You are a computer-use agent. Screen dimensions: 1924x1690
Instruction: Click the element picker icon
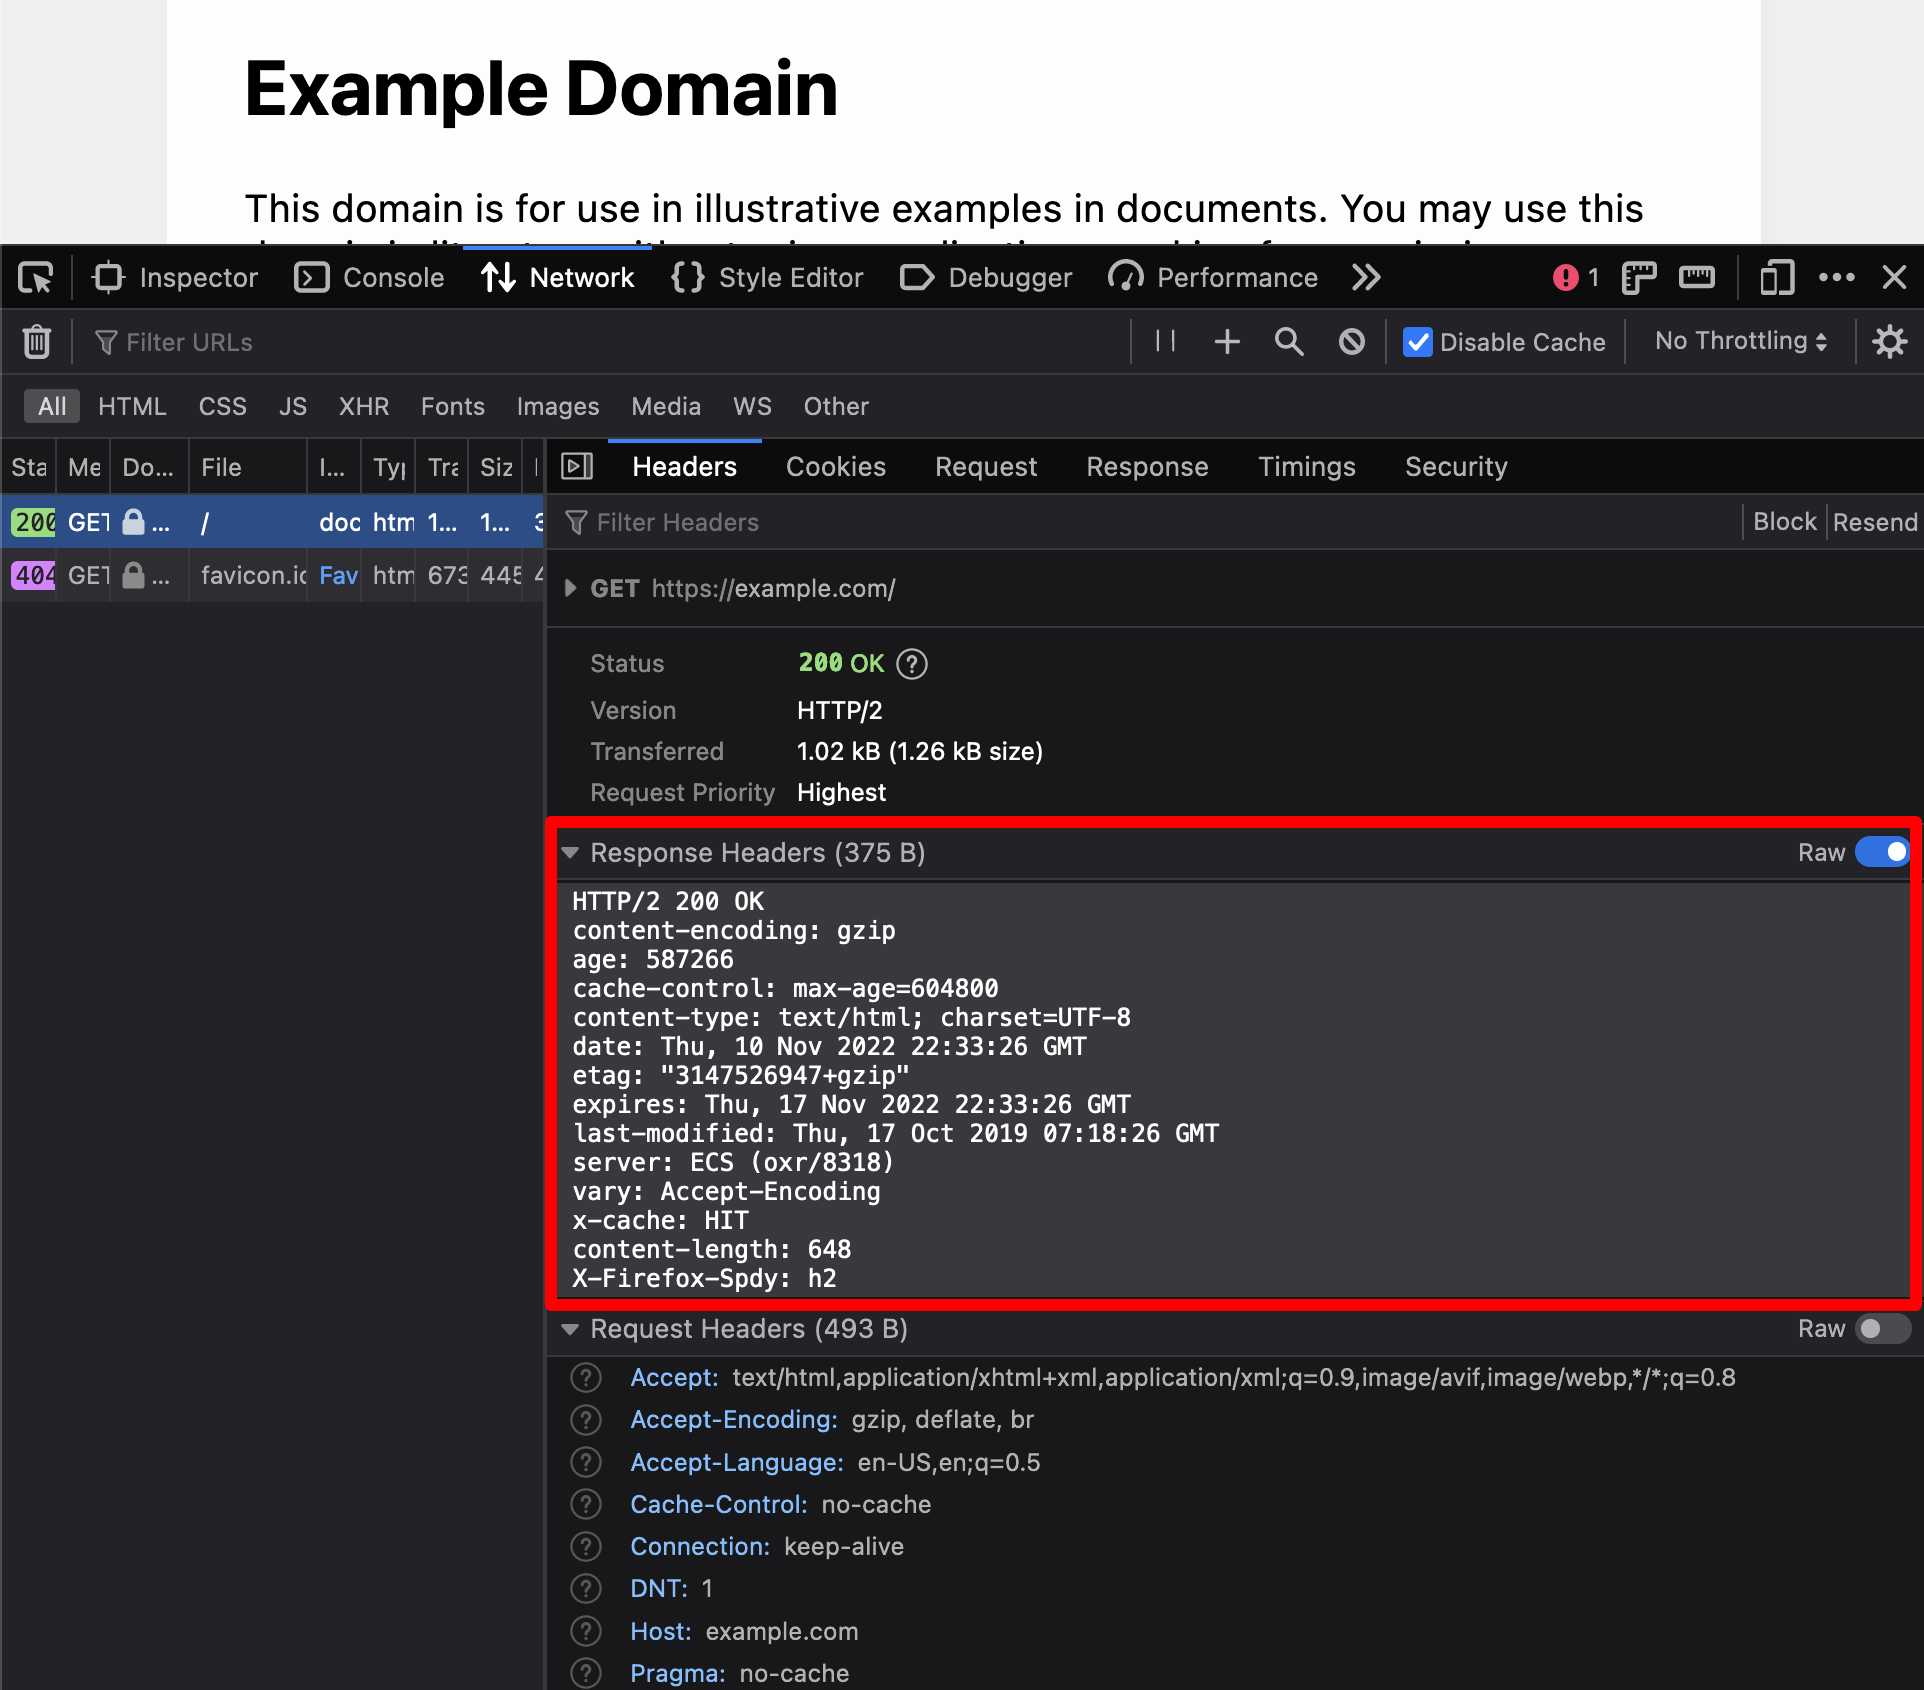36,277
